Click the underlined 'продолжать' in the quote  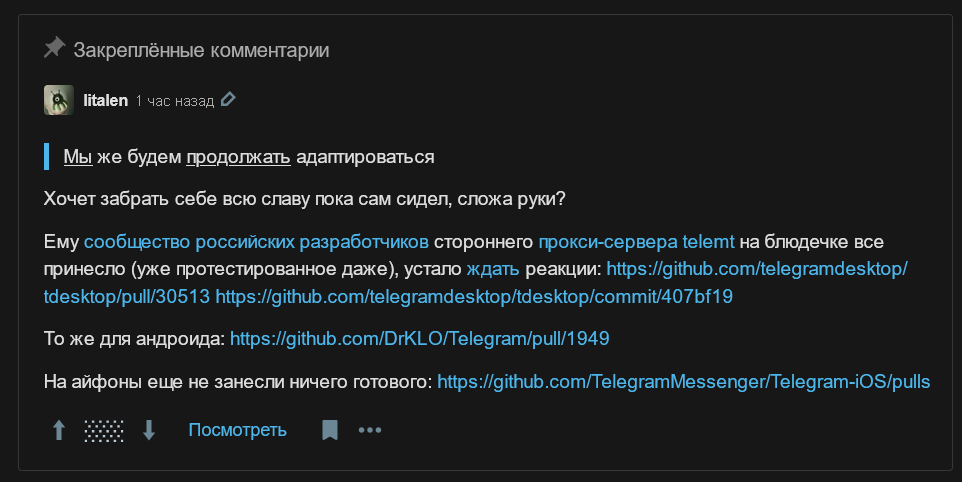[x=238, y=157]
